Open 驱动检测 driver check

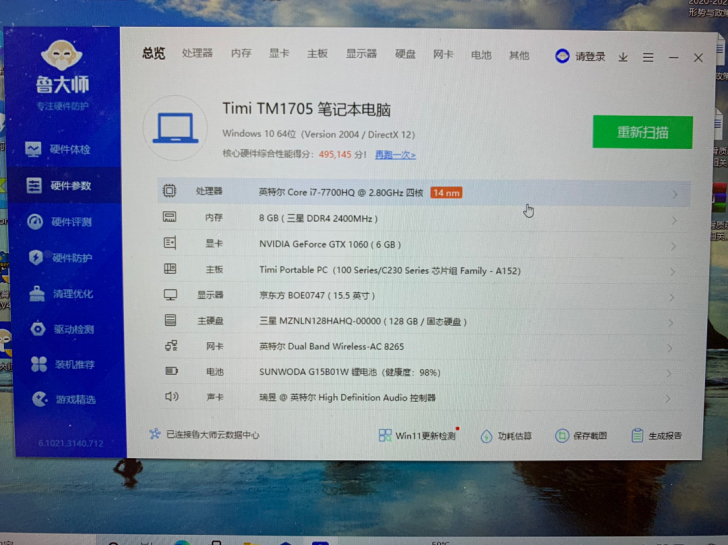tap(62, 329)
